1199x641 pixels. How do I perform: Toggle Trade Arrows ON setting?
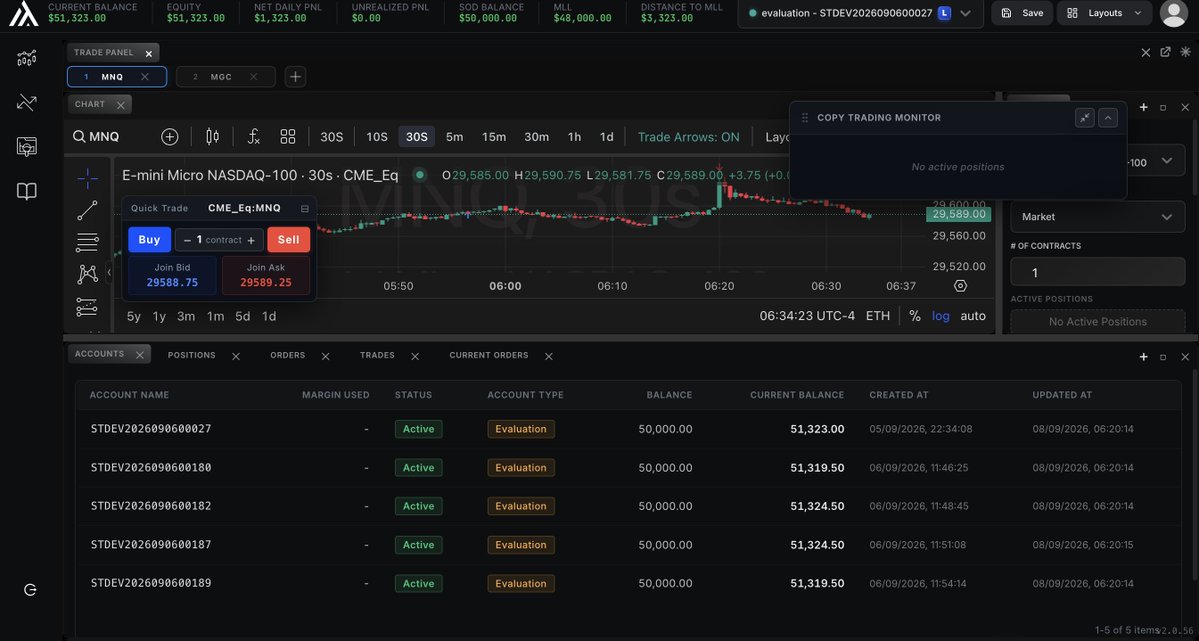click(688, 137)
